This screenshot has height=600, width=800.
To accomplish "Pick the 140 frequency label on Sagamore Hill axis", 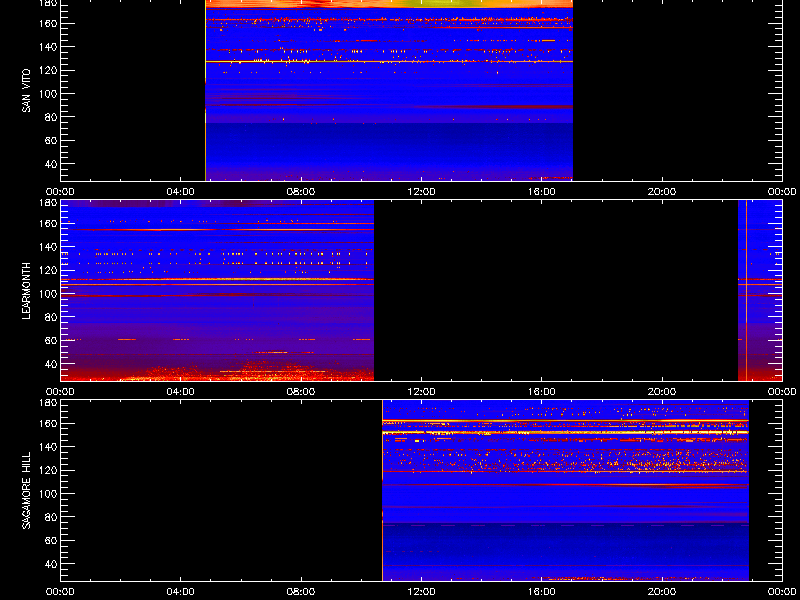I will [x=49, y=447].
